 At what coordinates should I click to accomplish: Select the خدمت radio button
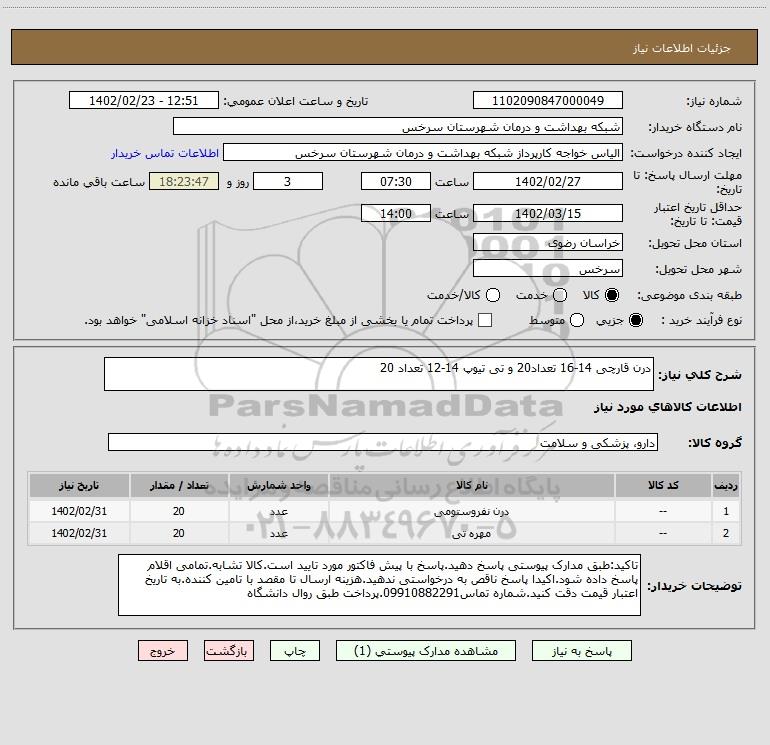pos(560,295)
